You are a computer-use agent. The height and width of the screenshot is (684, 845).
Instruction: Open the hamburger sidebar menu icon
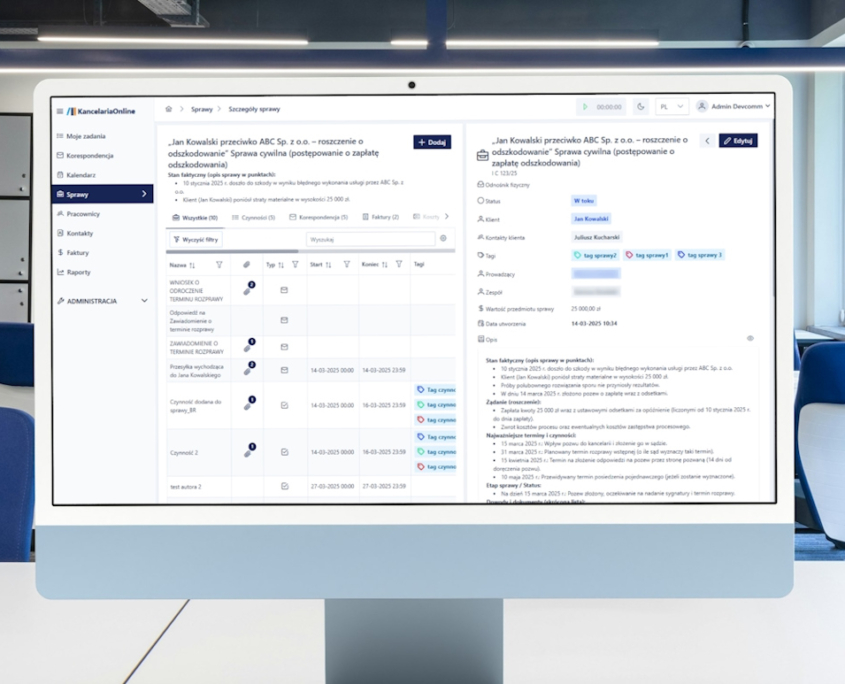coord(60,111)
